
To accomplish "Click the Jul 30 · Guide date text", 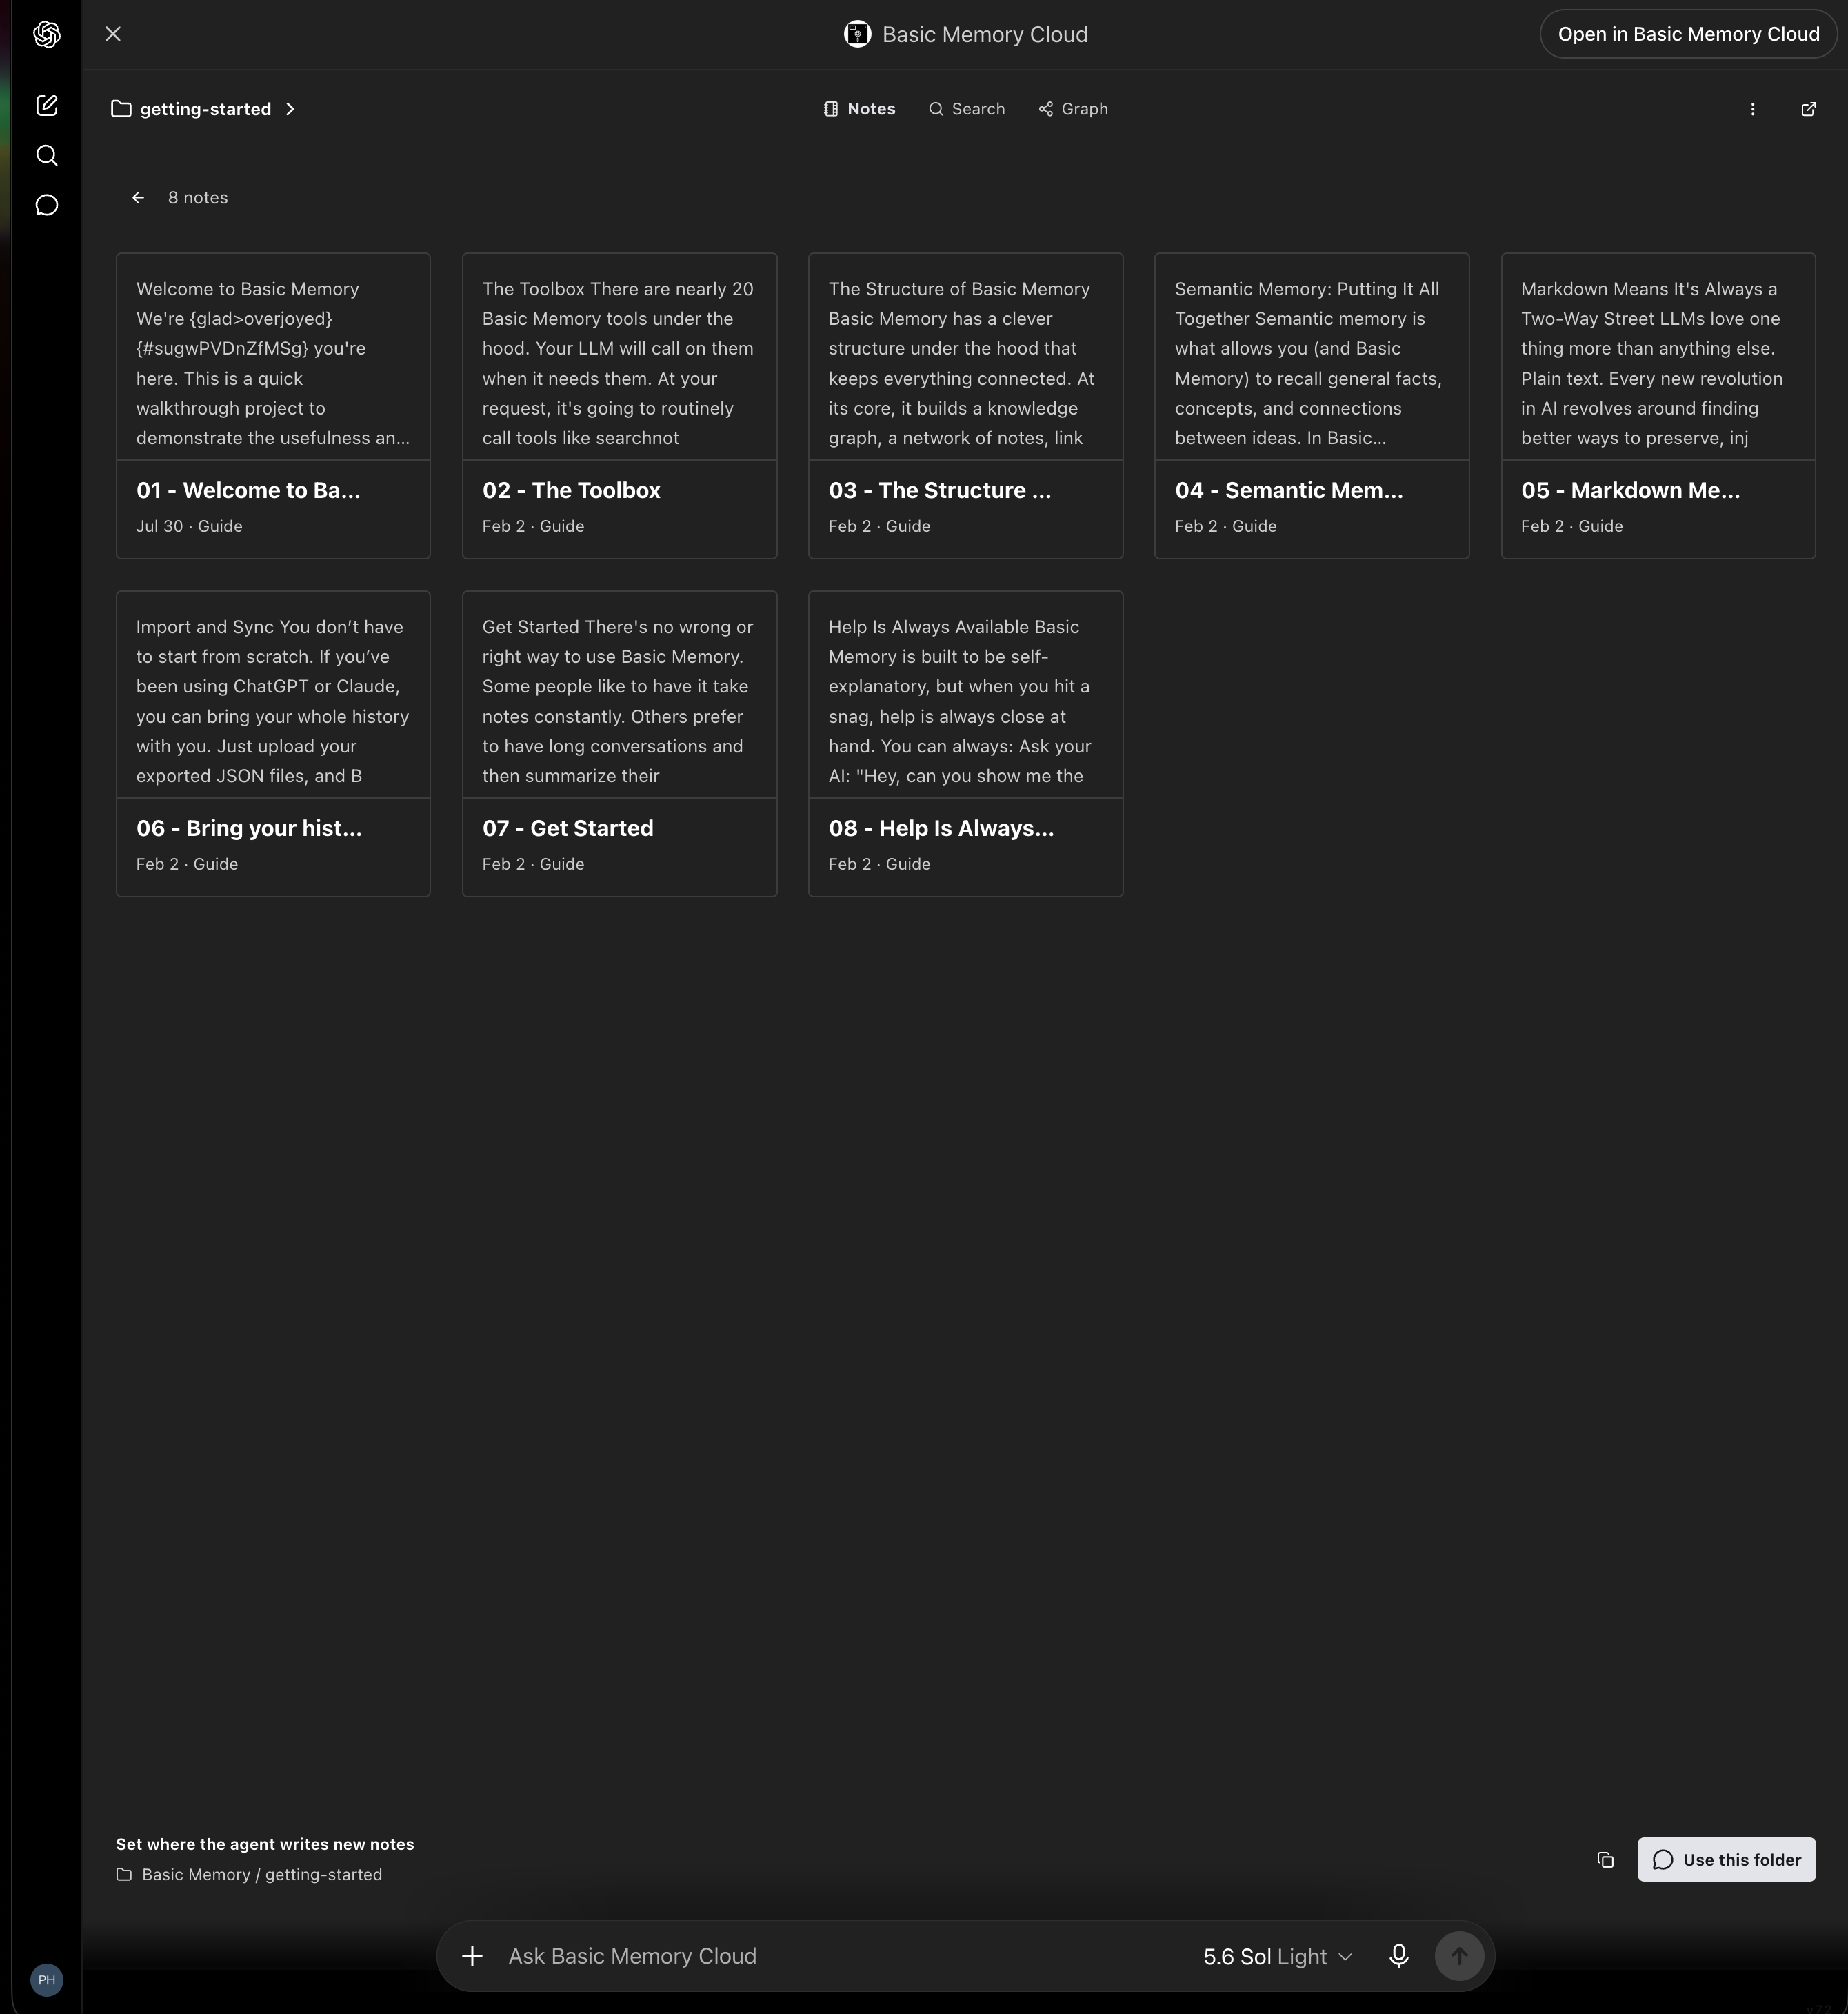I will point(189,526).
